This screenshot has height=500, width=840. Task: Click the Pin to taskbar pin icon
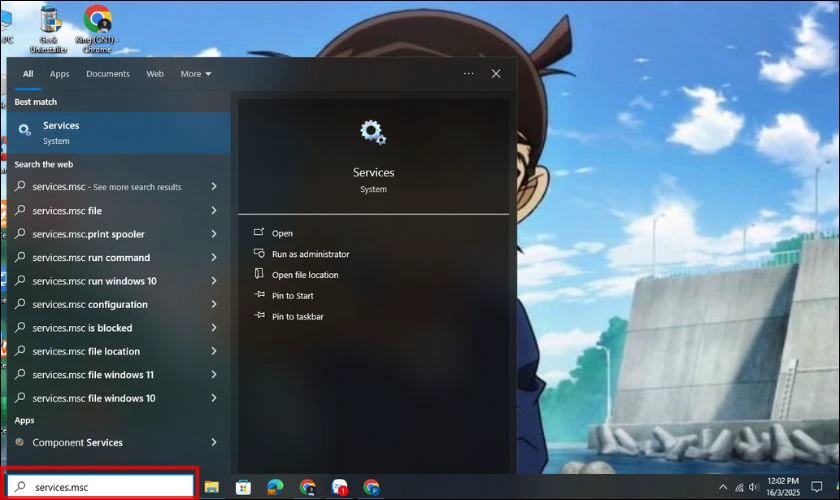pos(259,316)
